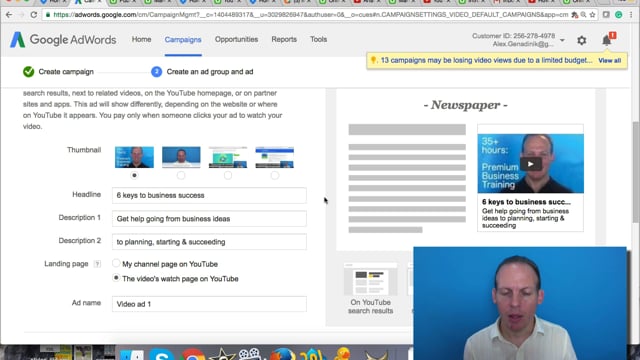Click the Create campaign step label
The width and height of the screenshot is (640, 360).
[66, 72]
